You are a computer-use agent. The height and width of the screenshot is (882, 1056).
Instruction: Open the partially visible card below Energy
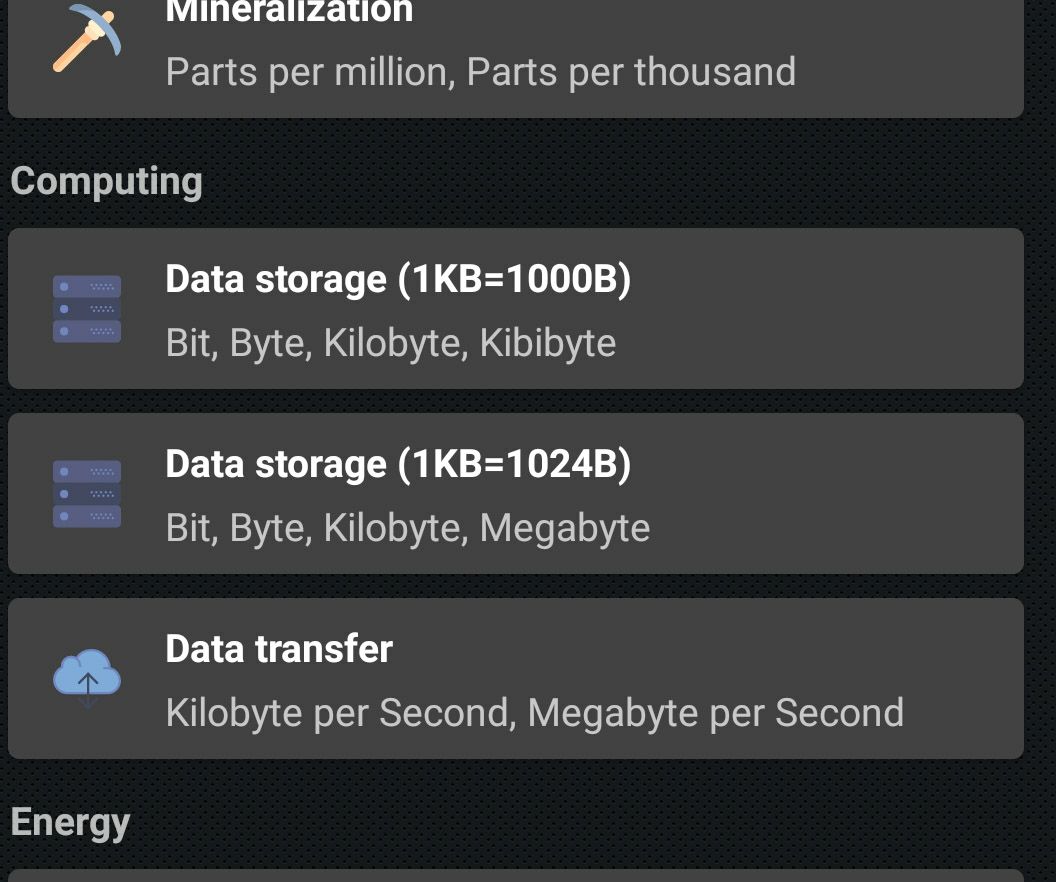515,875
